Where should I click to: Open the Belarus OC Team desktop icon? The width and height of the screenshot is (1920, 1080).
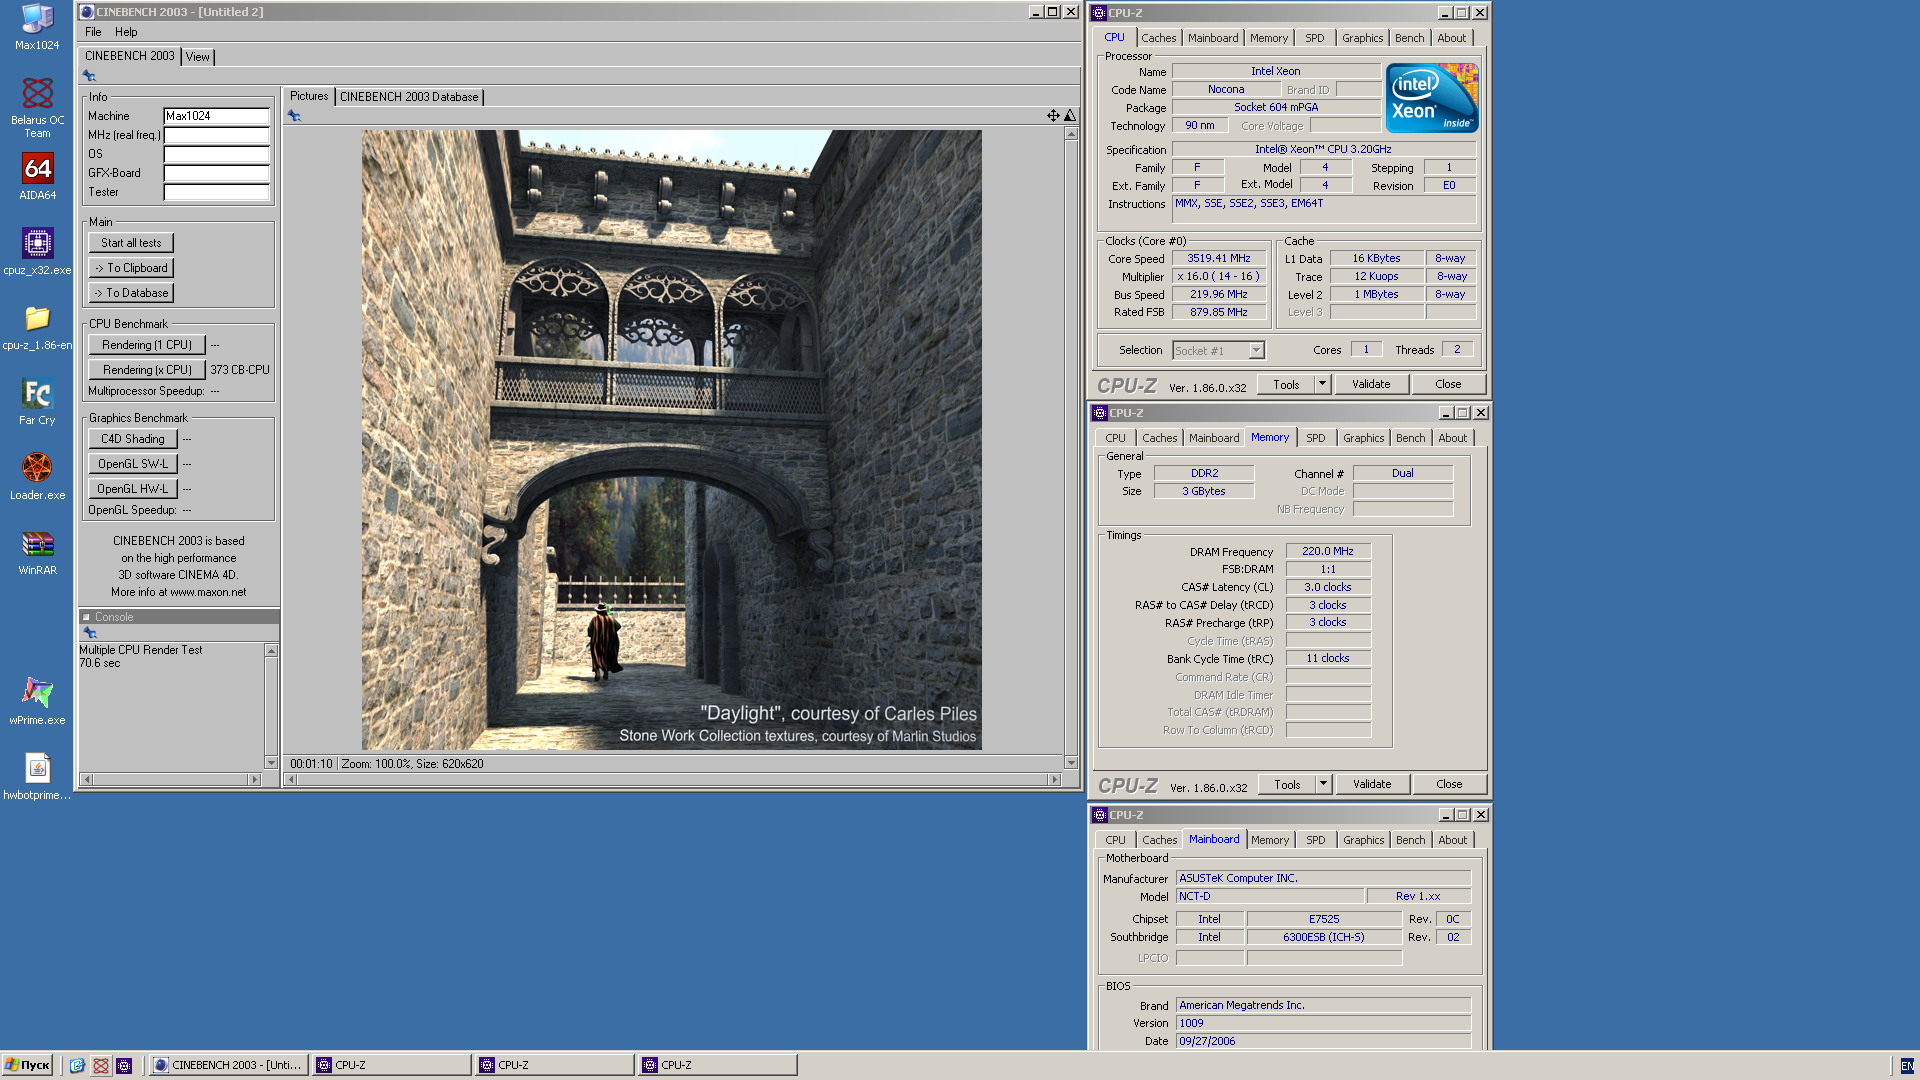(x=37, y=108)
